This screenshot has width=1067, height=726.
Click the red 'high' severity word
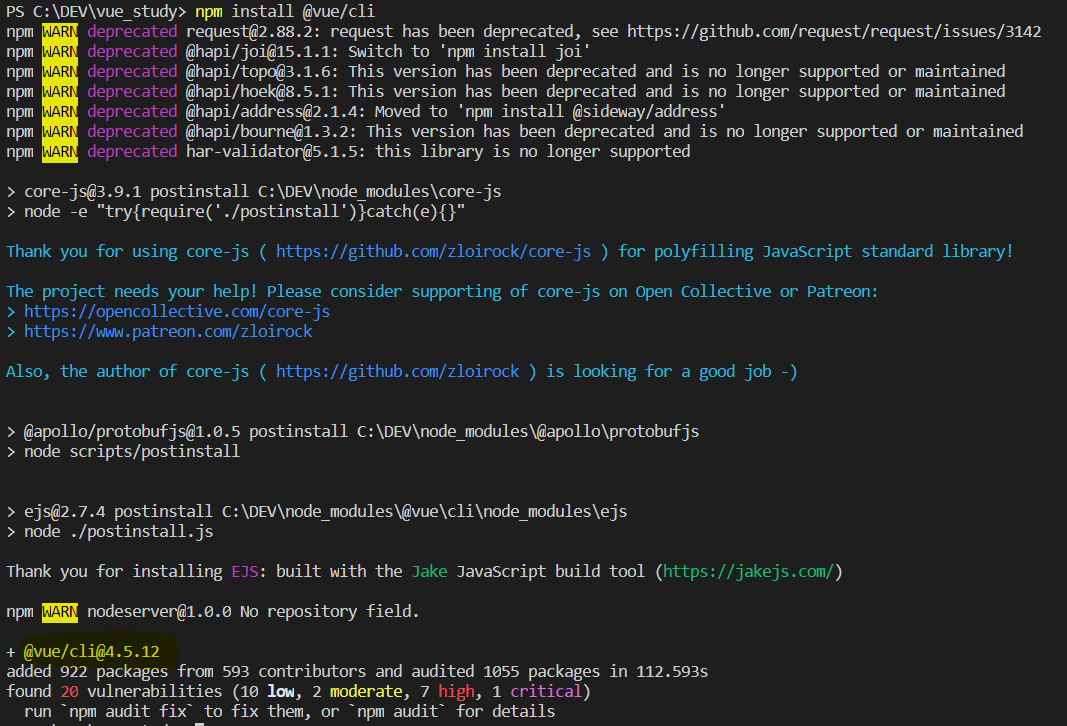[456, 692]
